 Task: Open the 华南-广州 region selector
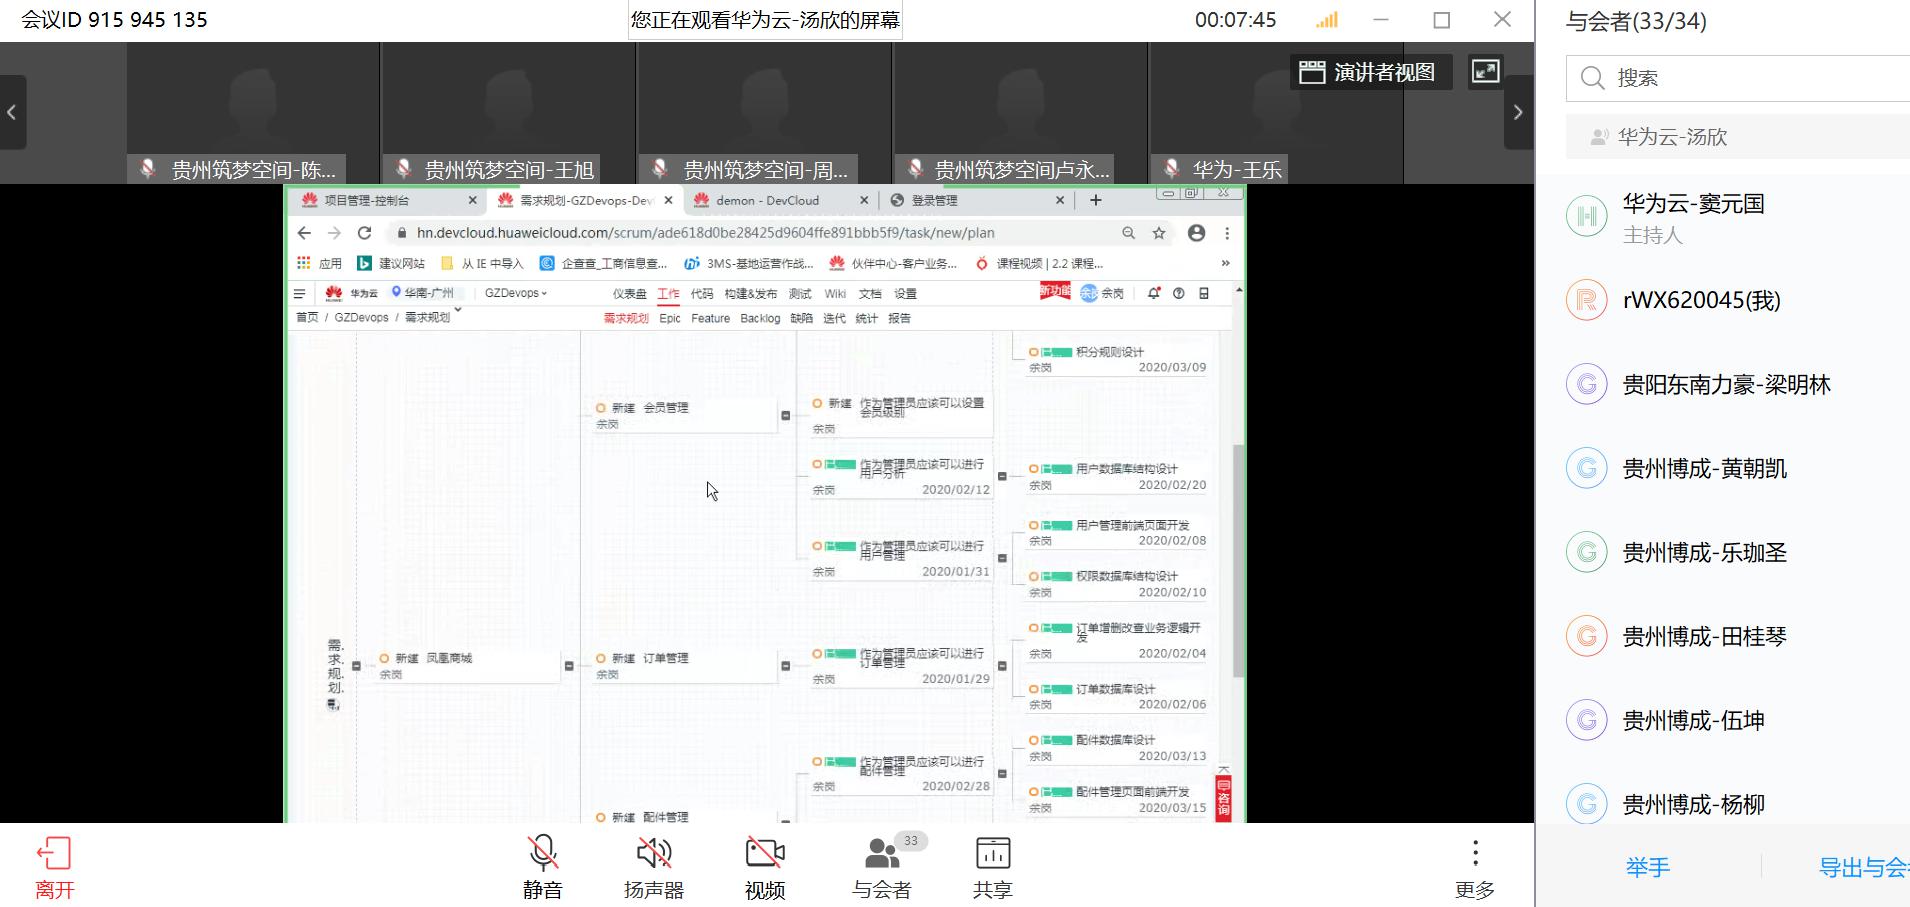(423, 293)
